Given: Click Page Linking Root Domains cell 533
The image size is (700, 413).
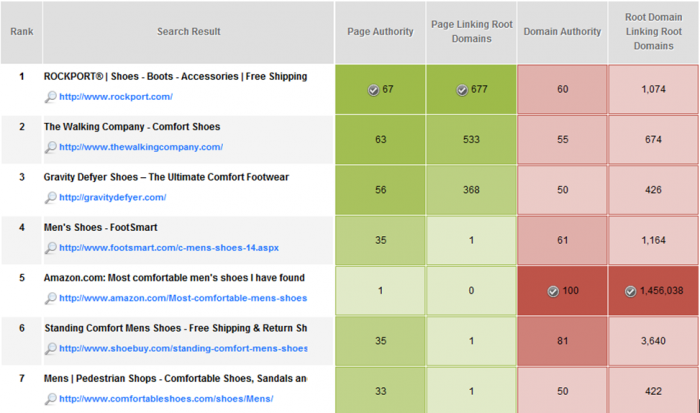Looking at the screenshot, I should [471, 140].
